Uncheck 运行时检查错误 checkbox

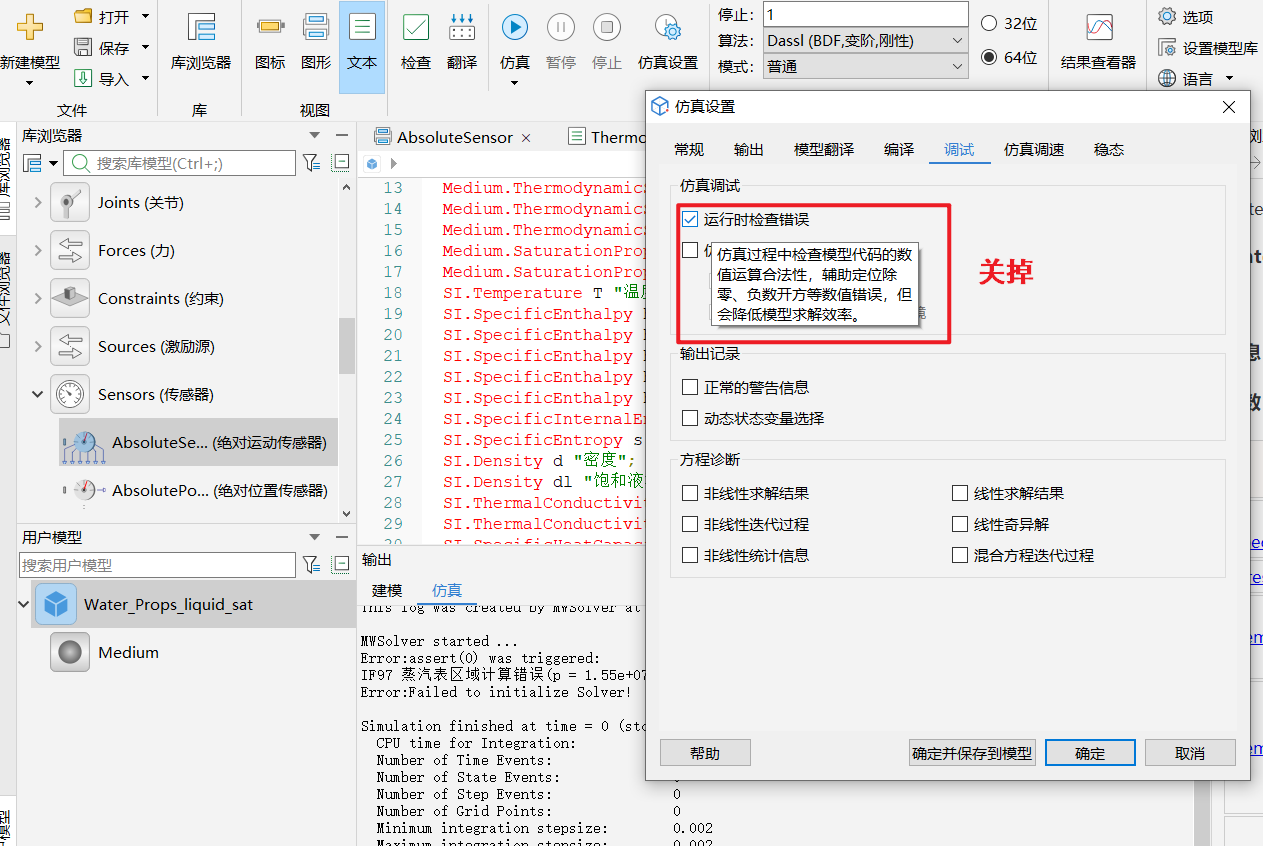690,219
